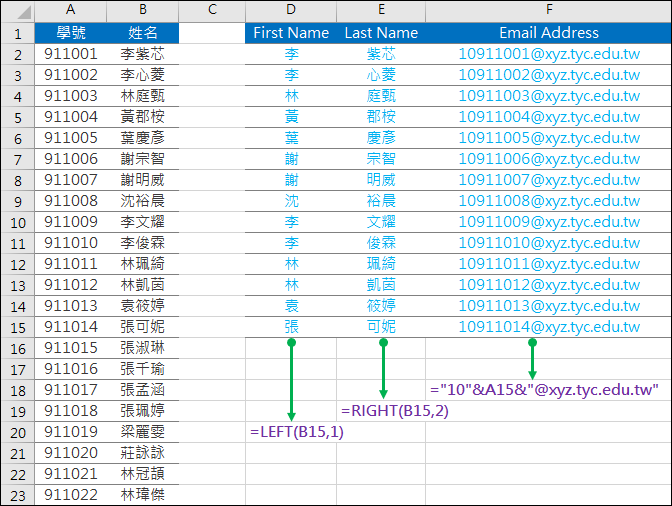Select the name cell 張可妮
Screen dimensions: 672x506
click(143, 327)
